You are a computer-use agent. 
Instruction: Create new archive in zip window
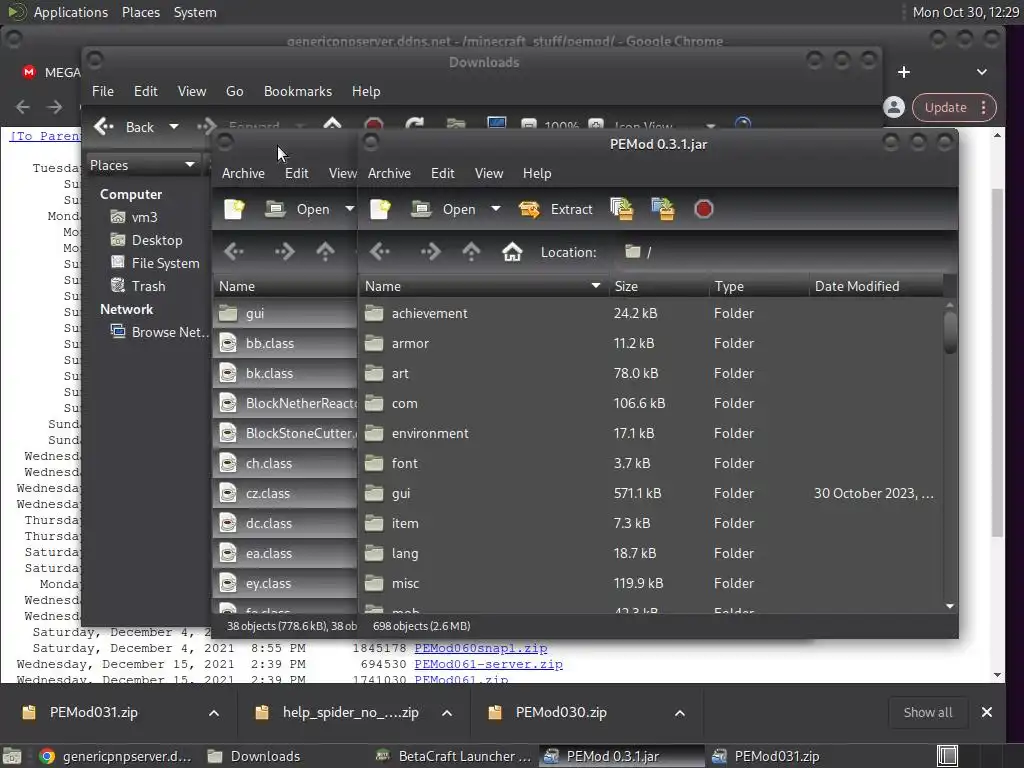coord(234,209)
